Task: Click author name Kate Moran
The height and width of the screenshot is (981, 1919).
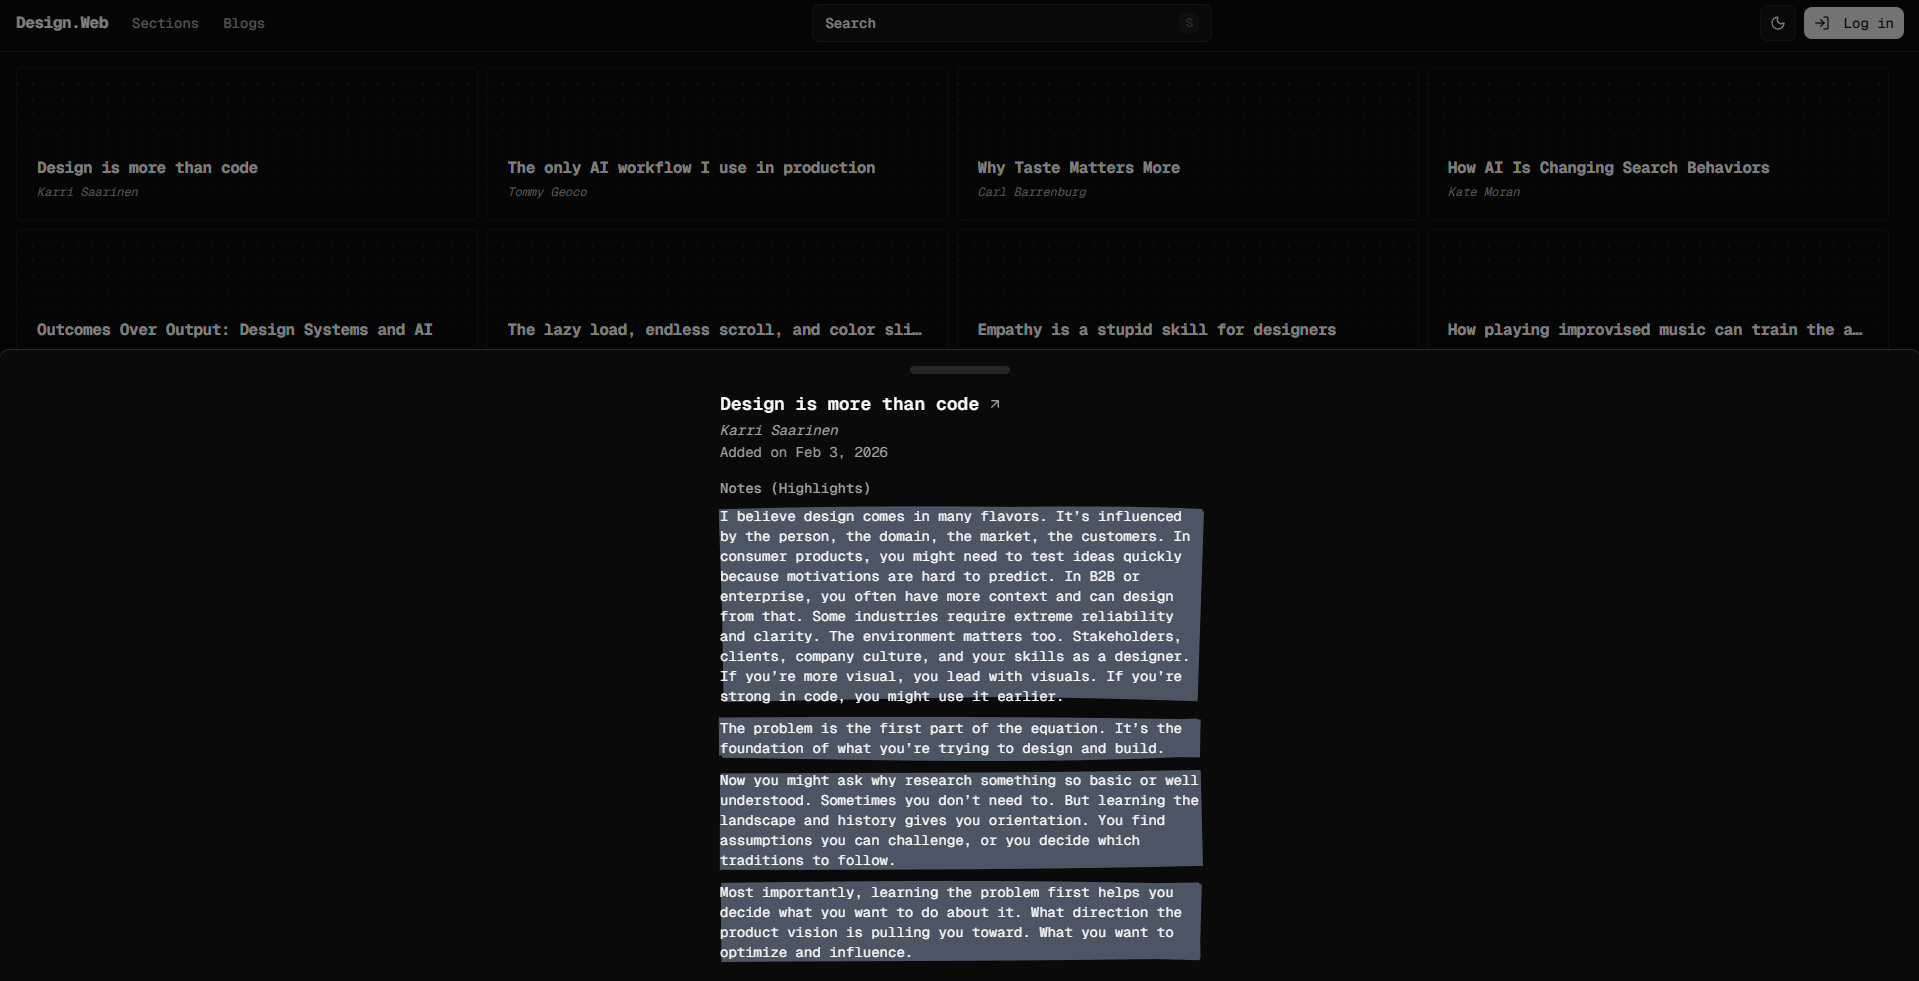Action: point(1483,192)
